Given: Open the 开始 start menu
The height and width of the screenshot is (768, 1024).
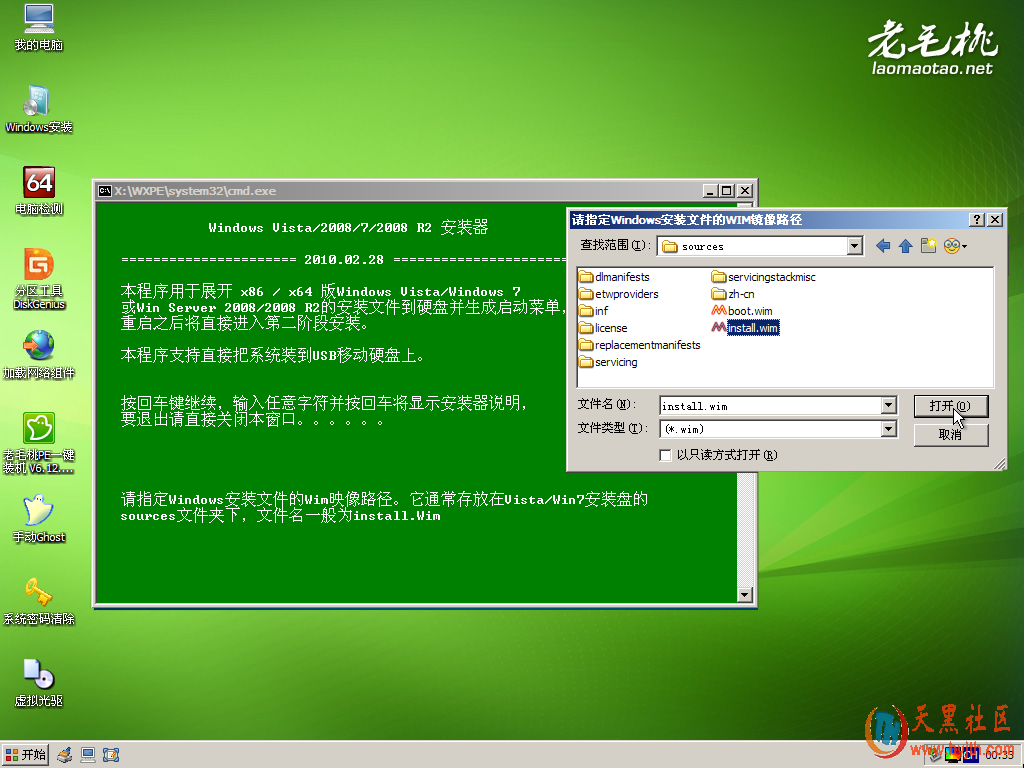Looking at the screenshot, I should [26, 755].
